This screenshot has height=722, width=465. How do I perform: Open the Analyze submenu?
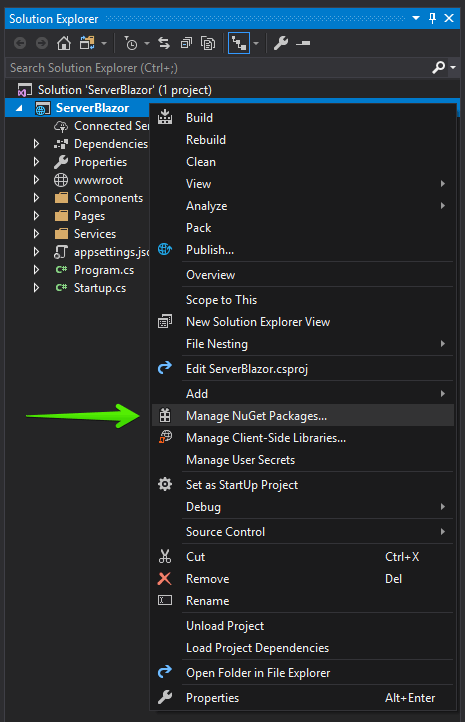(x=304, y=206)
